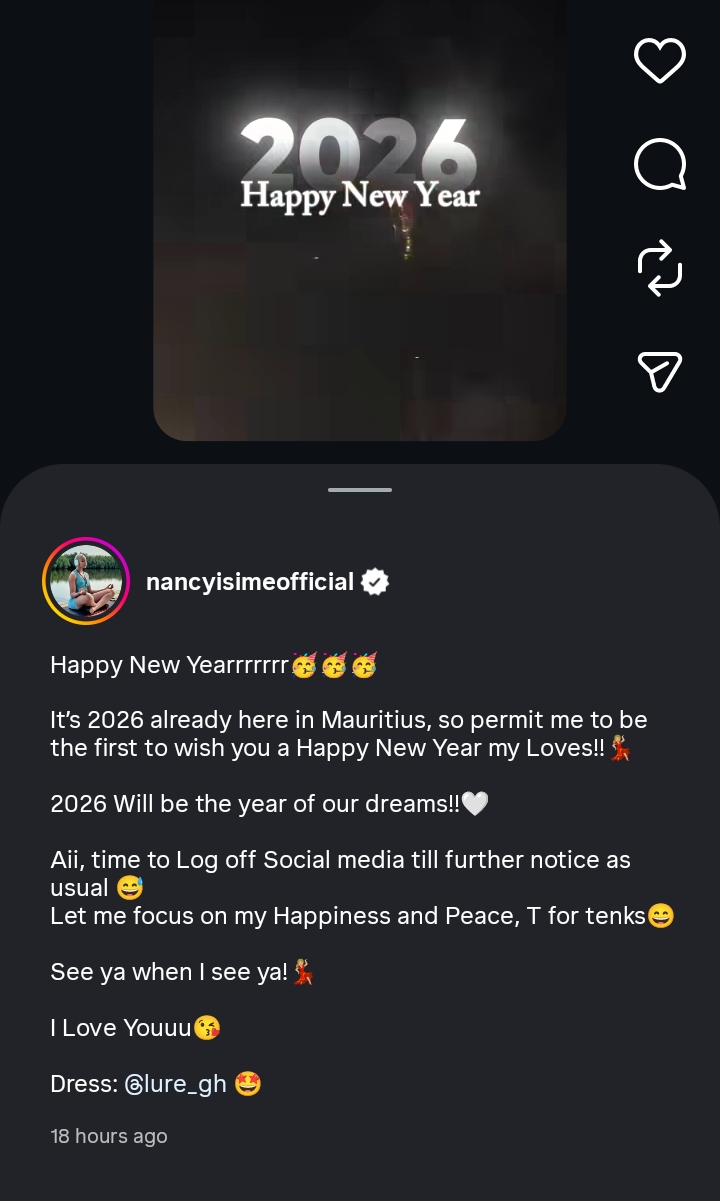Tap the "Happy New Year" overlay text in the video
The width and height of the screenshot is (720, 1201).
pyautogui.click(x=360, y=195)
